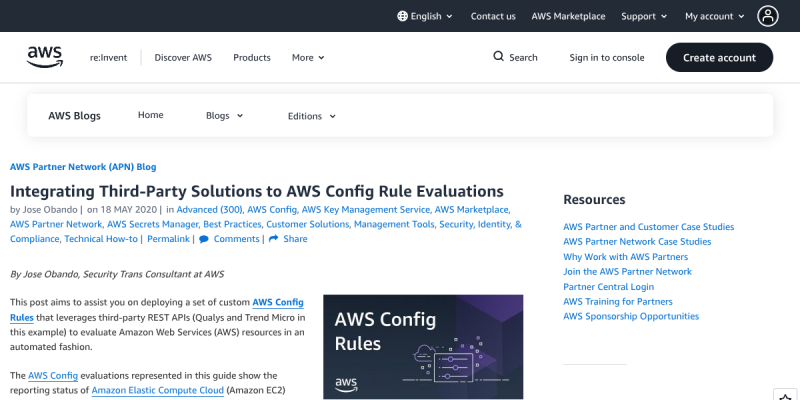
Task: Open Discover AWS menu item
Action: [x=183, y=58]
